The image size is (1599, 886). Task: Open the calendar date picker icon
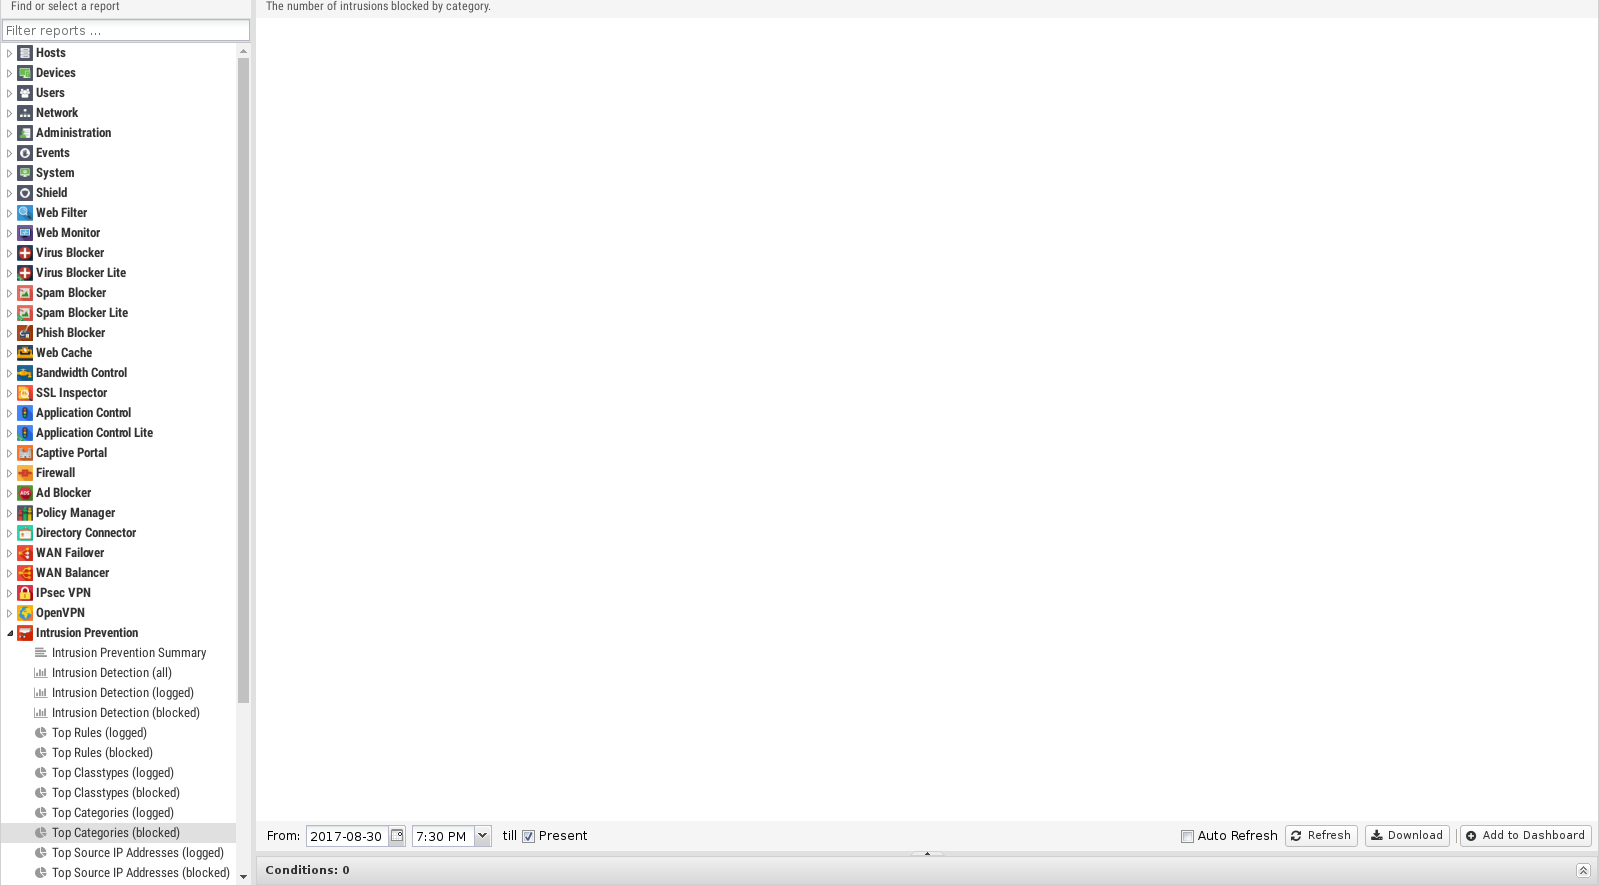tap(397, 836)
